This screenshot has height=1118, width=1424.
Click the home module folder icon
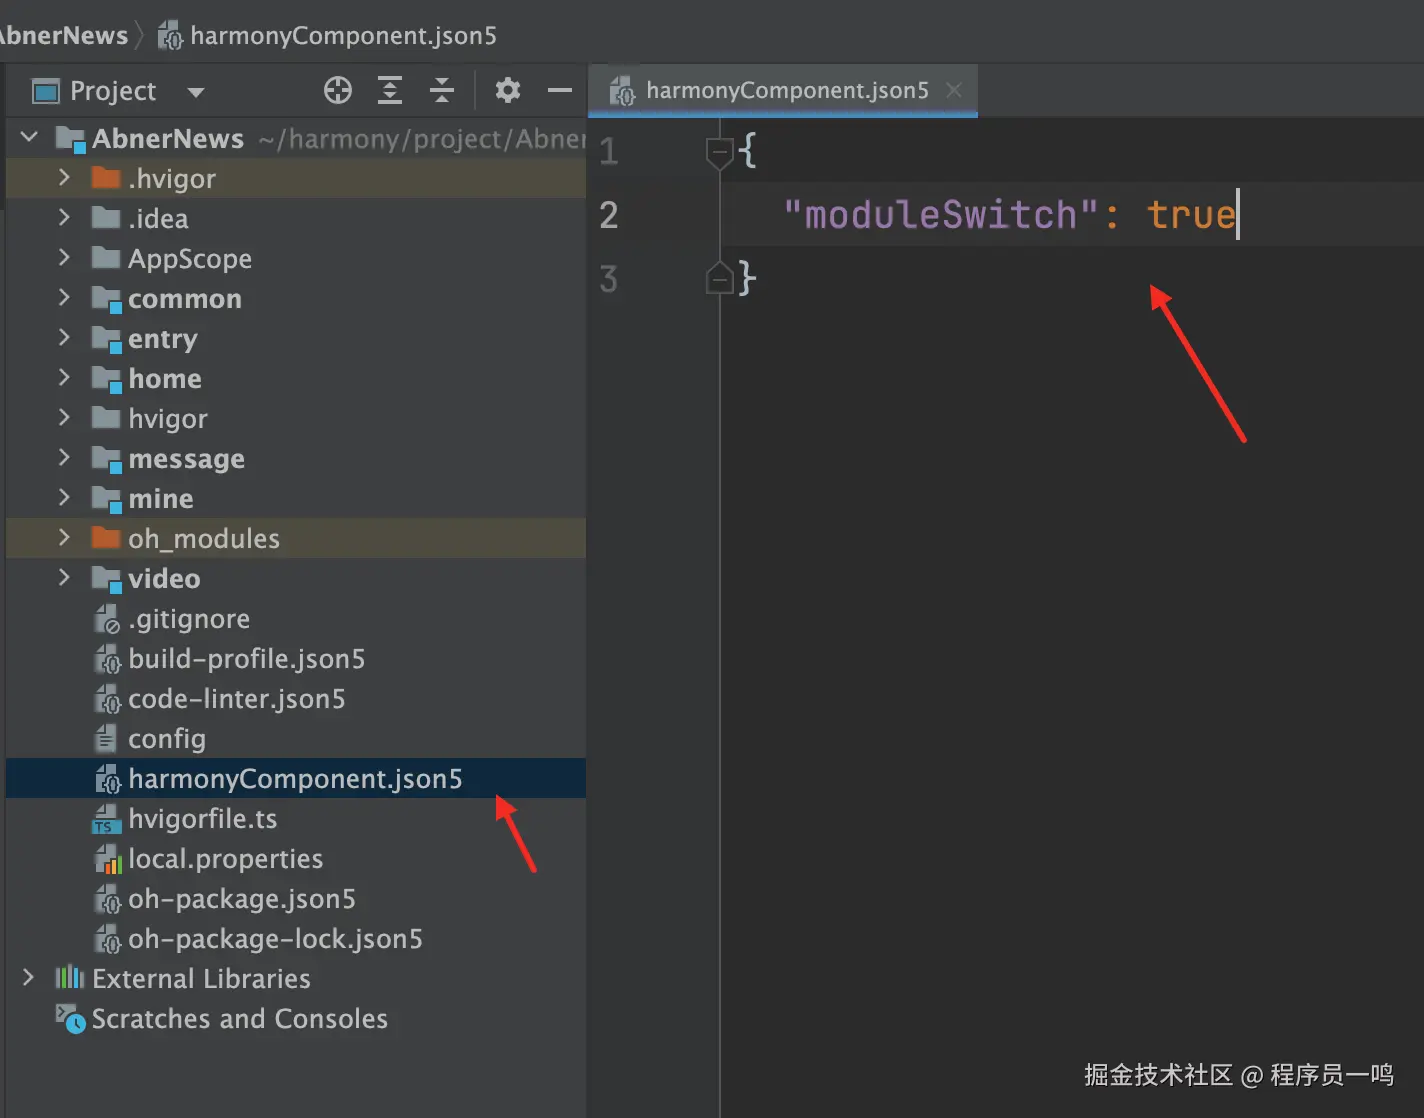pos(106,379)
